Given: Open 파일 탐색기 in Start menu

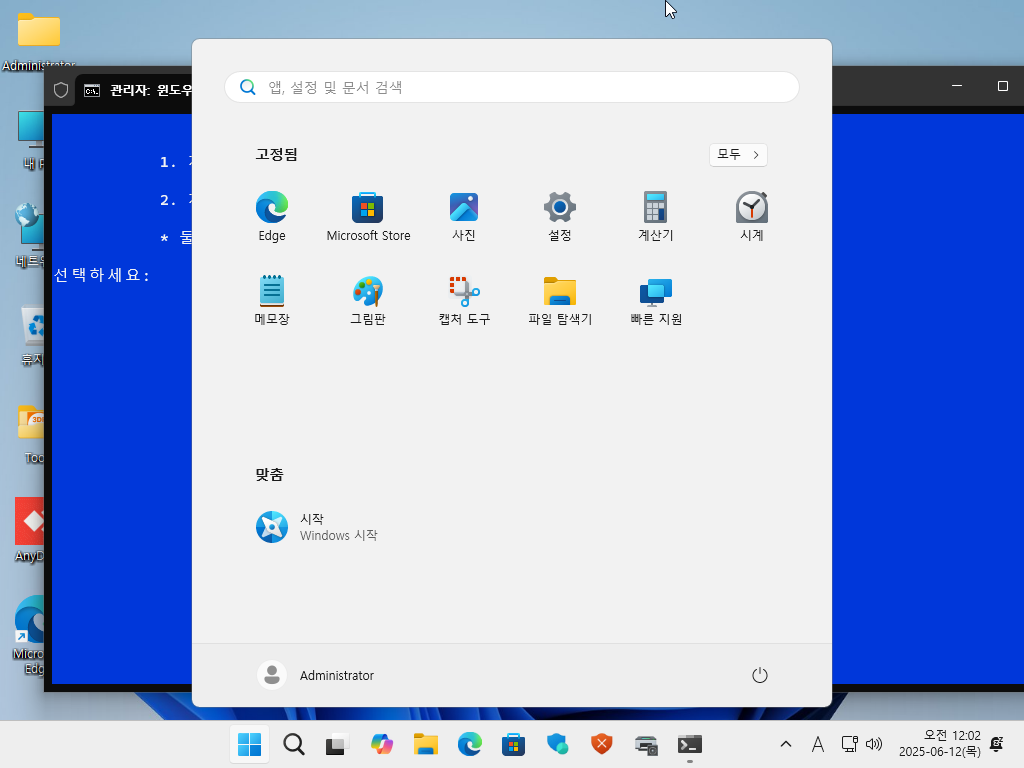Looking at the screenshot, I should (560, 300).
